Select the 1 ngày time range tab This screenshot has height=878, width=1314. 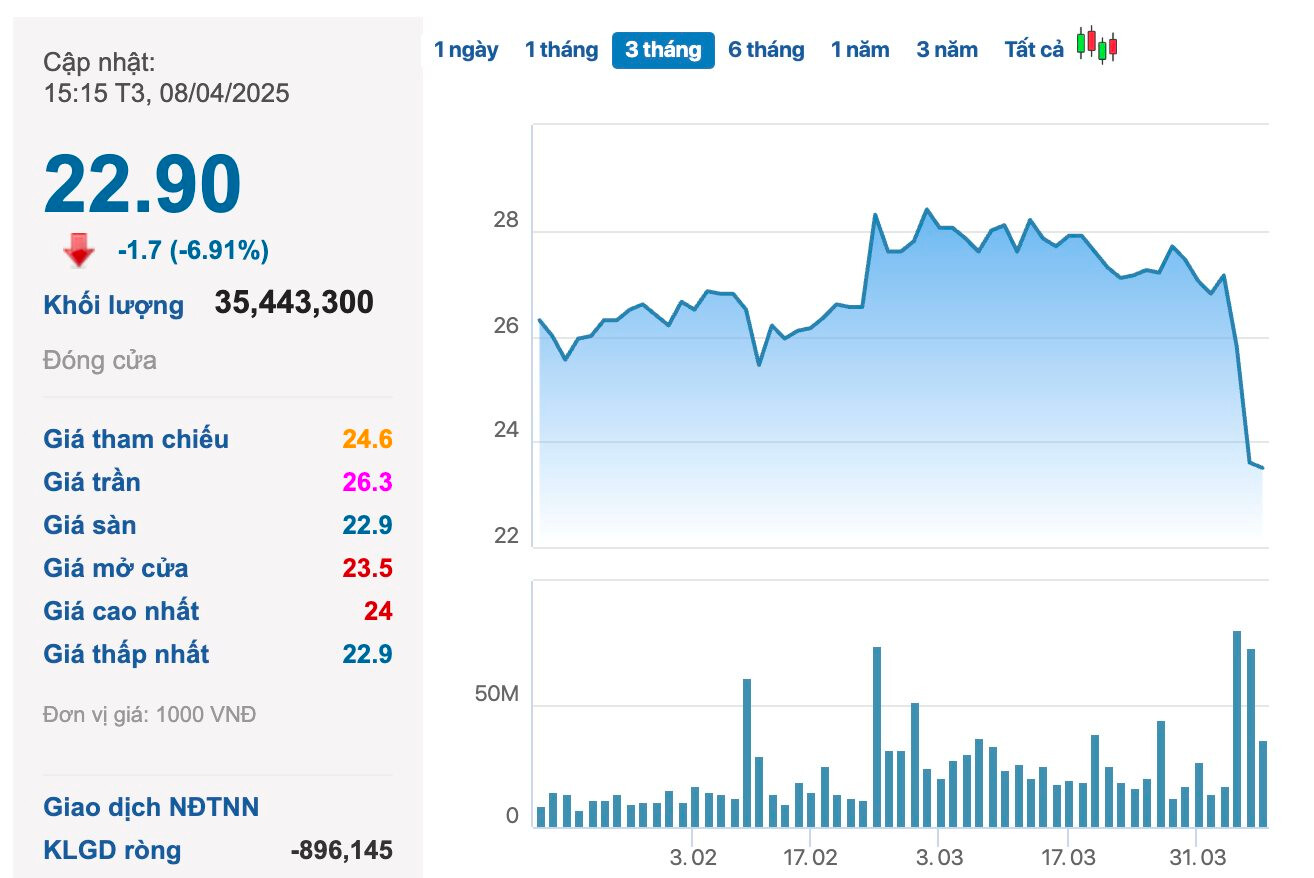coord(466,50)
